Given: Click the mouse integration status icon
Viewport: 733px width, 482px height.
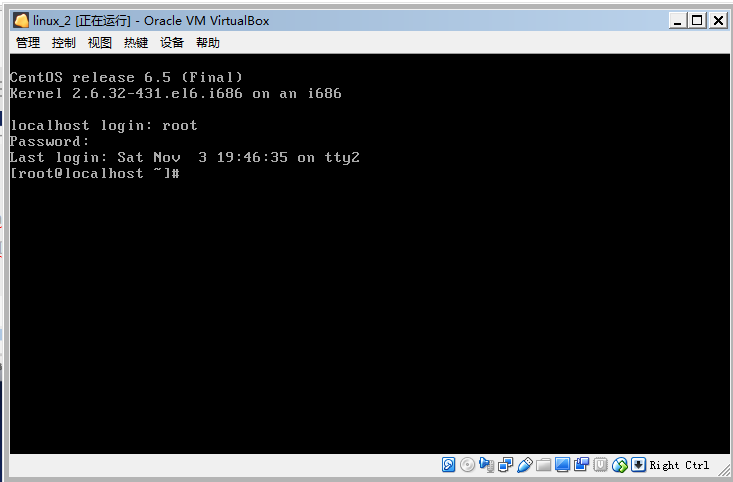Looking at the screenshot, I should tap(620, 465).
